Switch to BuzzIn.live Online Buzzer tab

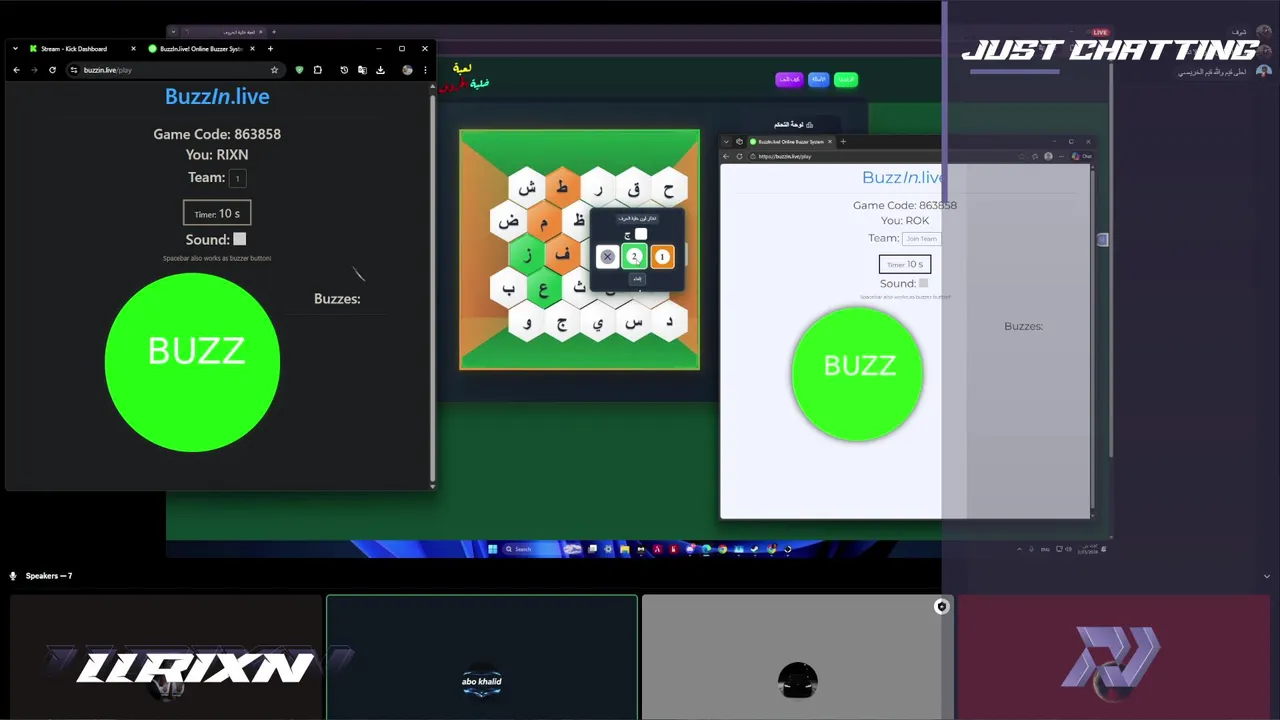[200, 48]
